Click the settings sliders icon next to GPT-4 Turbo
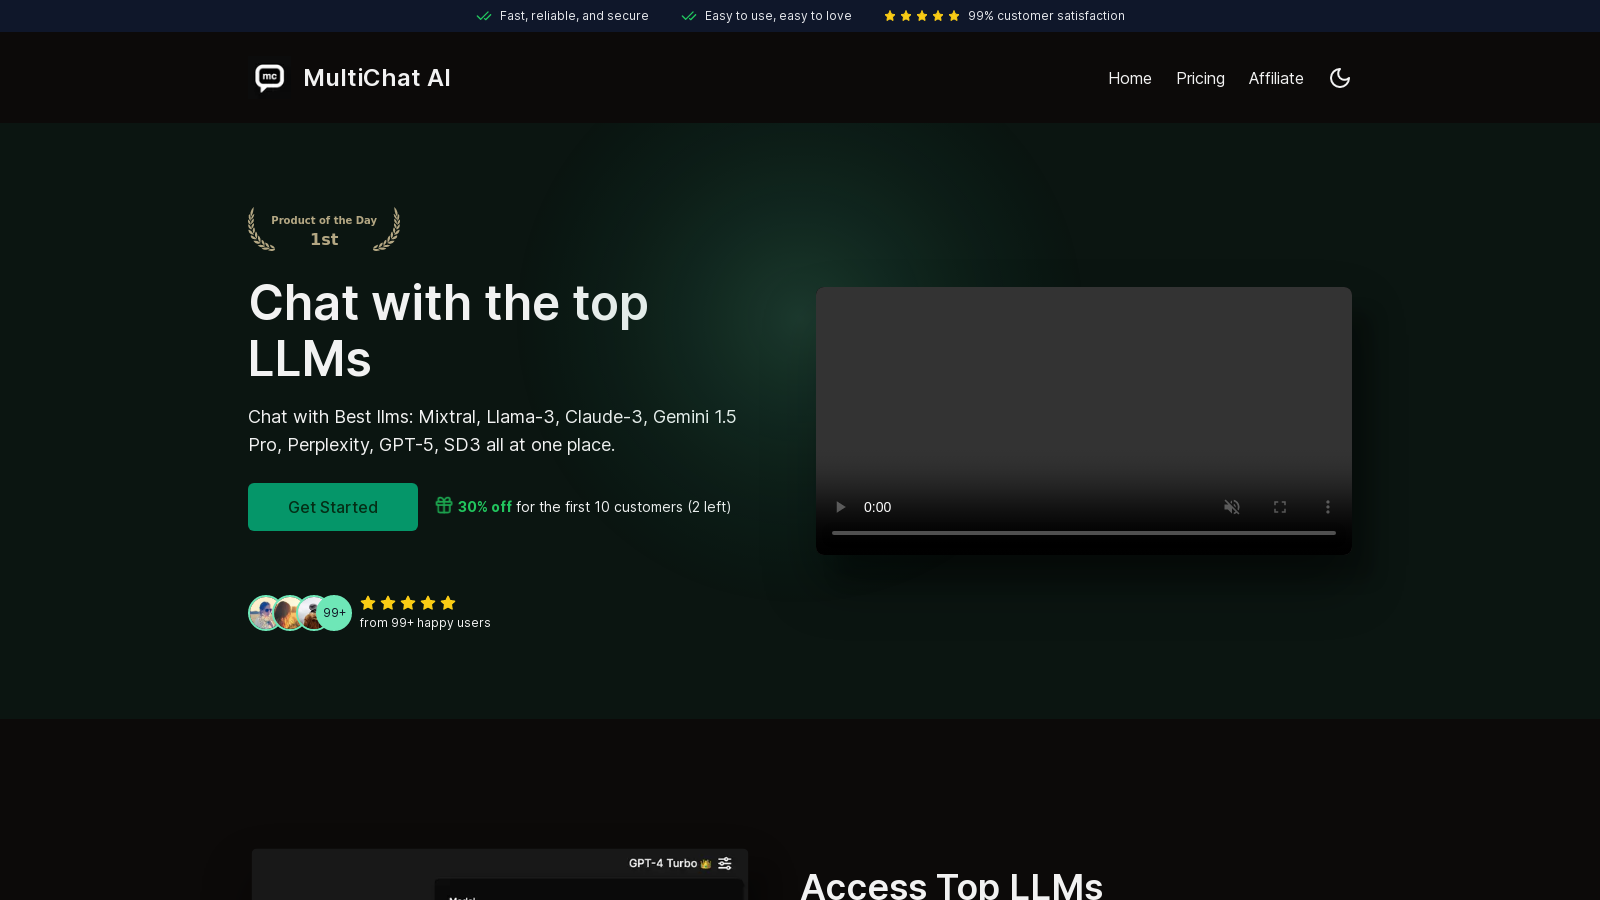Screen dimensions: 1600x900 coord(725,863)
